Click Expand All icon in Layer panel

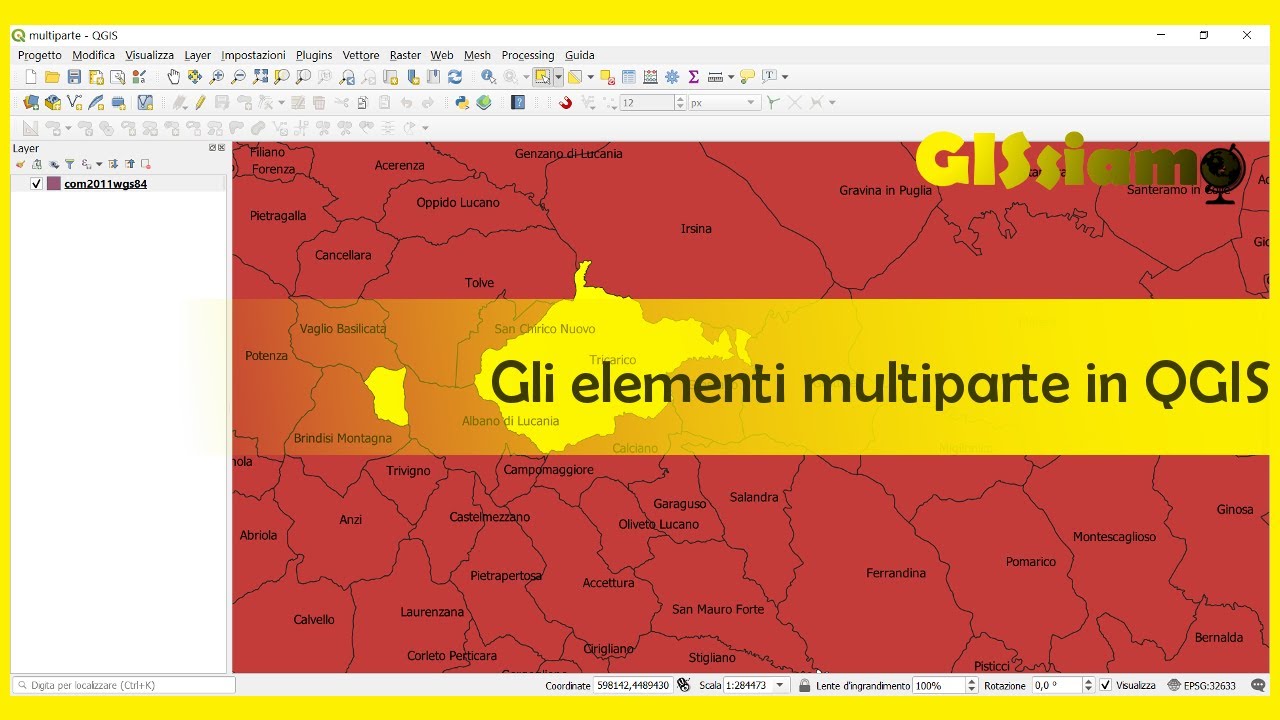[x=113, y=164]
